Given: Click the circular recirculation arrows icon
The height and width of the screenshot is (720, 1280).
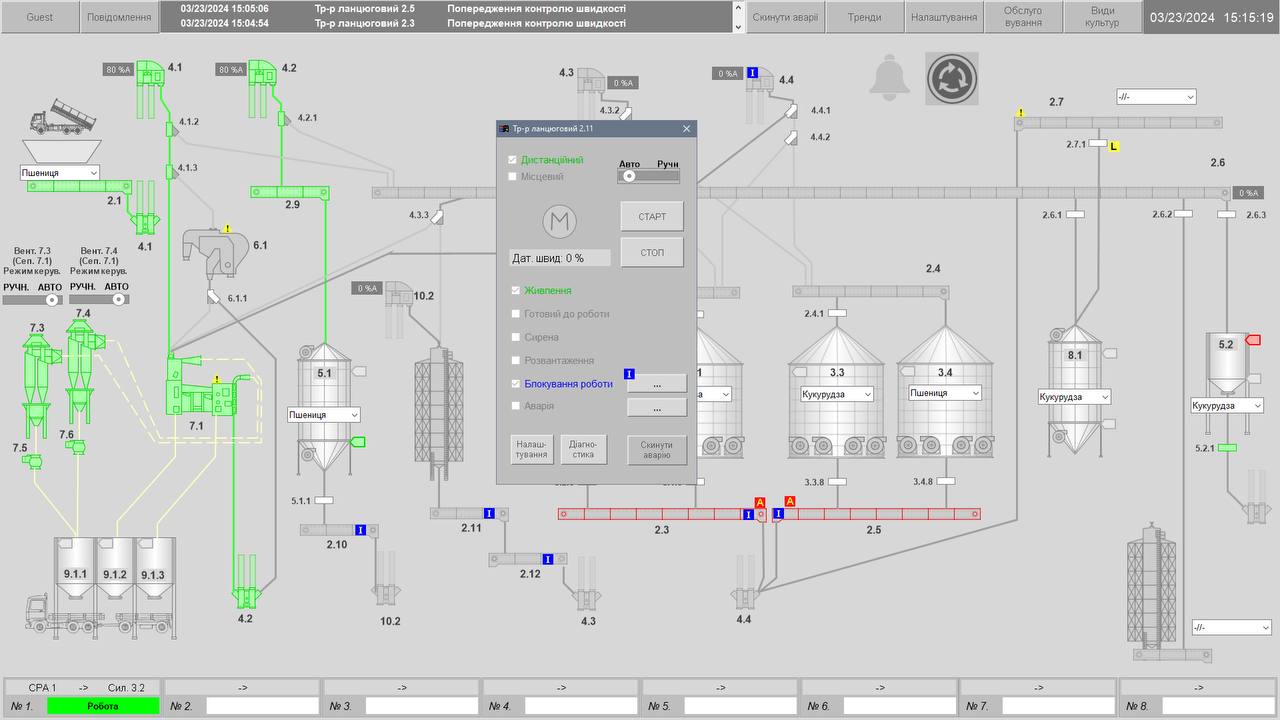Looking at the screenshot, I should point(952,79).
